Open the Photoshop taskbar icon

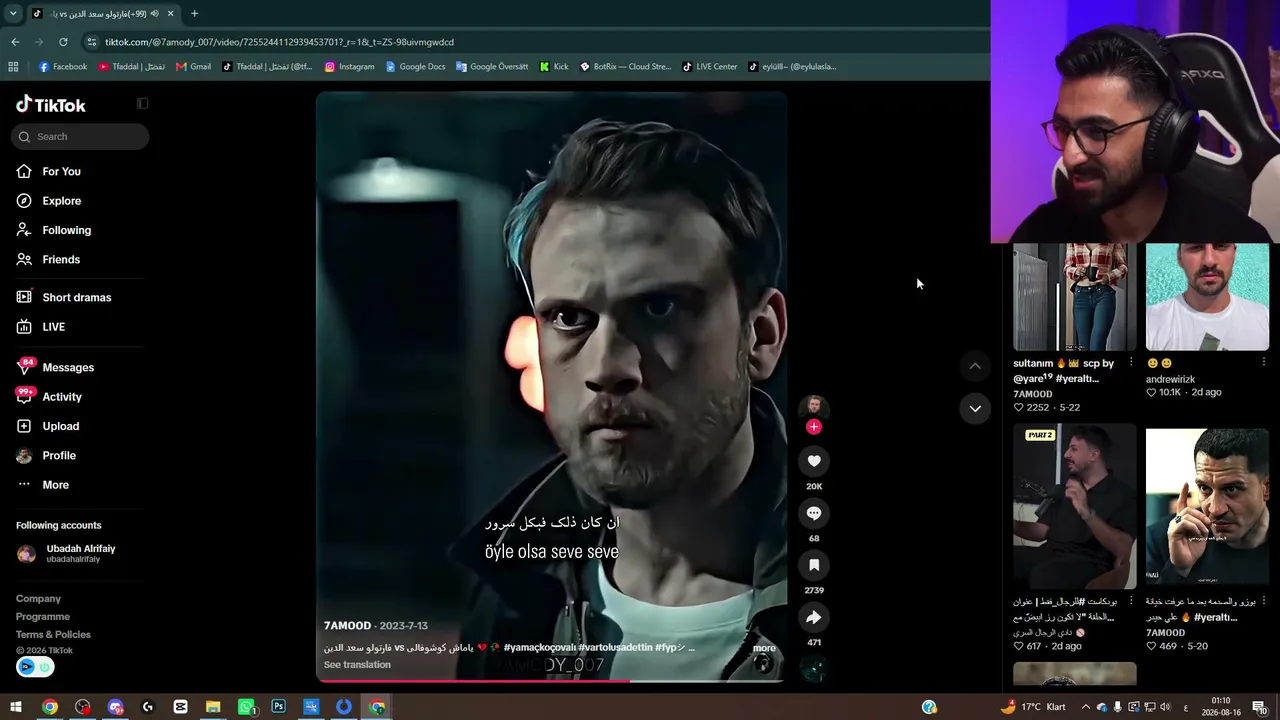tap(279, 707)
